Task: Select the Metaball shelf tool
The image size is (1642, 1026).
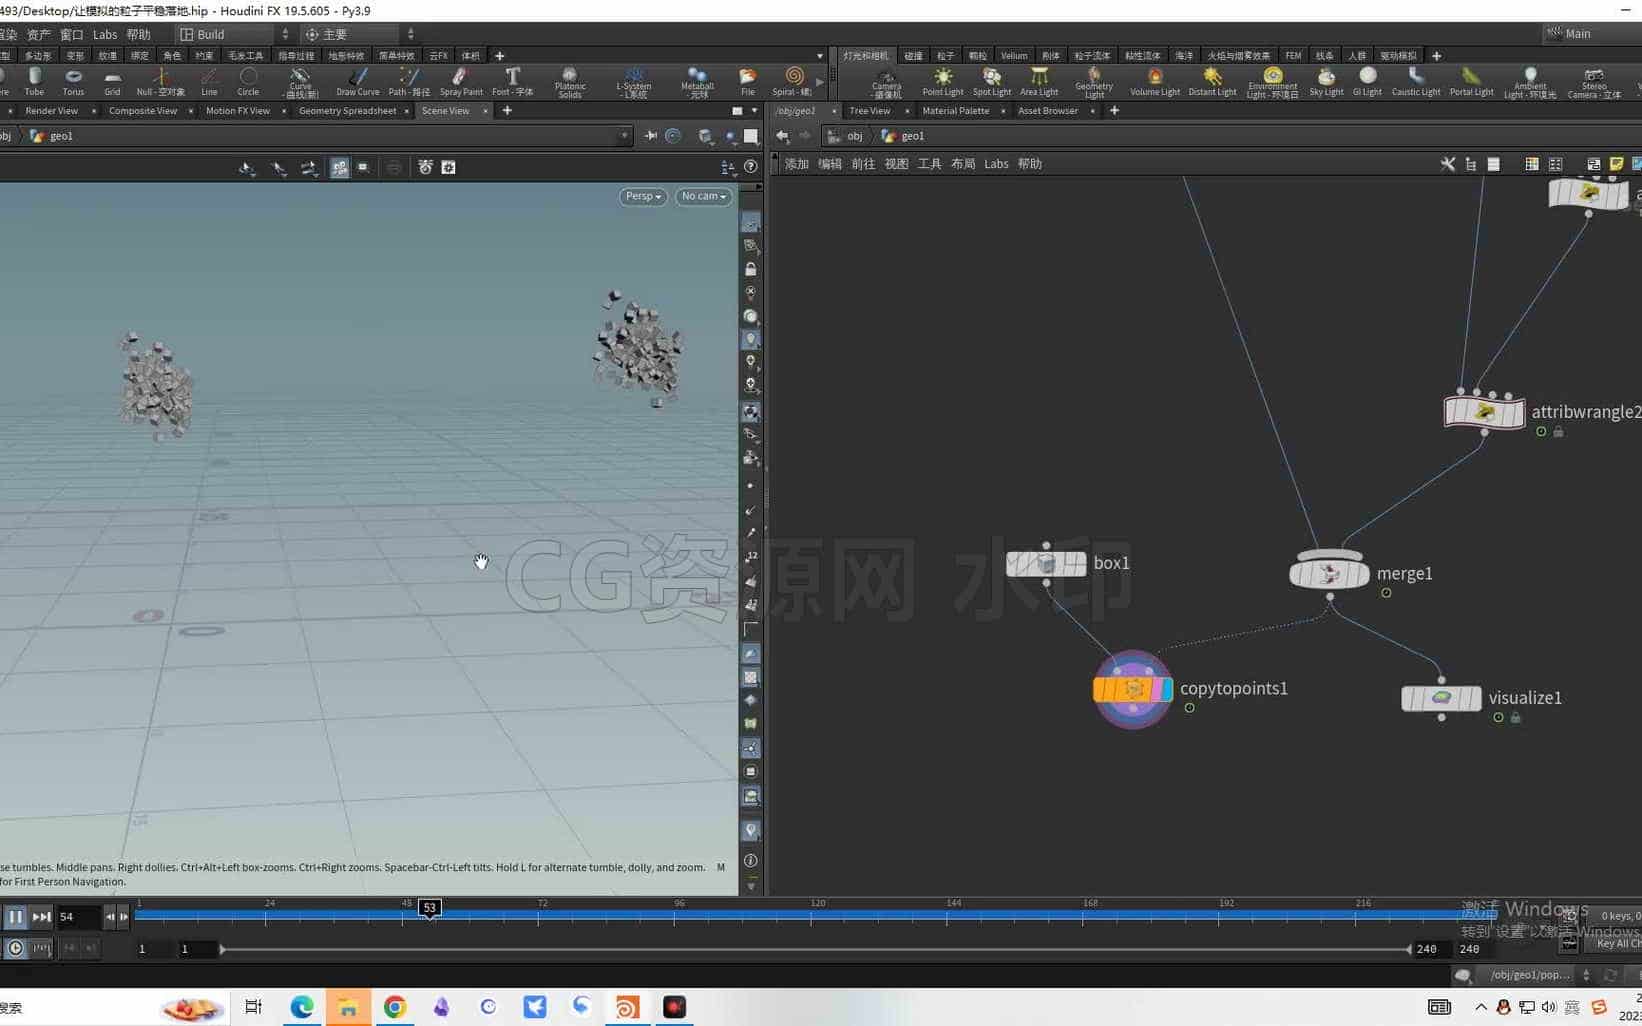Action: (x=697, y=83)
